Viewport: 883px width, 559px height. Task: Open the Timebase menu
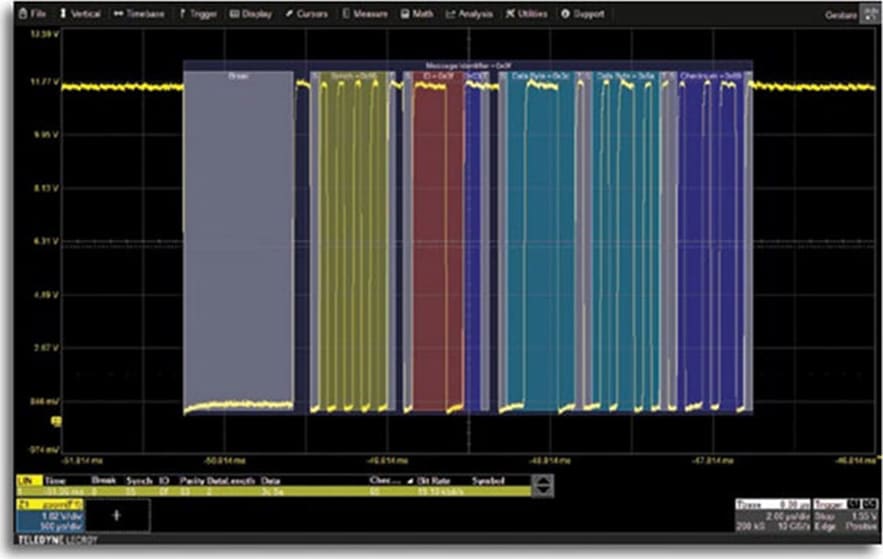click(x=138, y=14)
